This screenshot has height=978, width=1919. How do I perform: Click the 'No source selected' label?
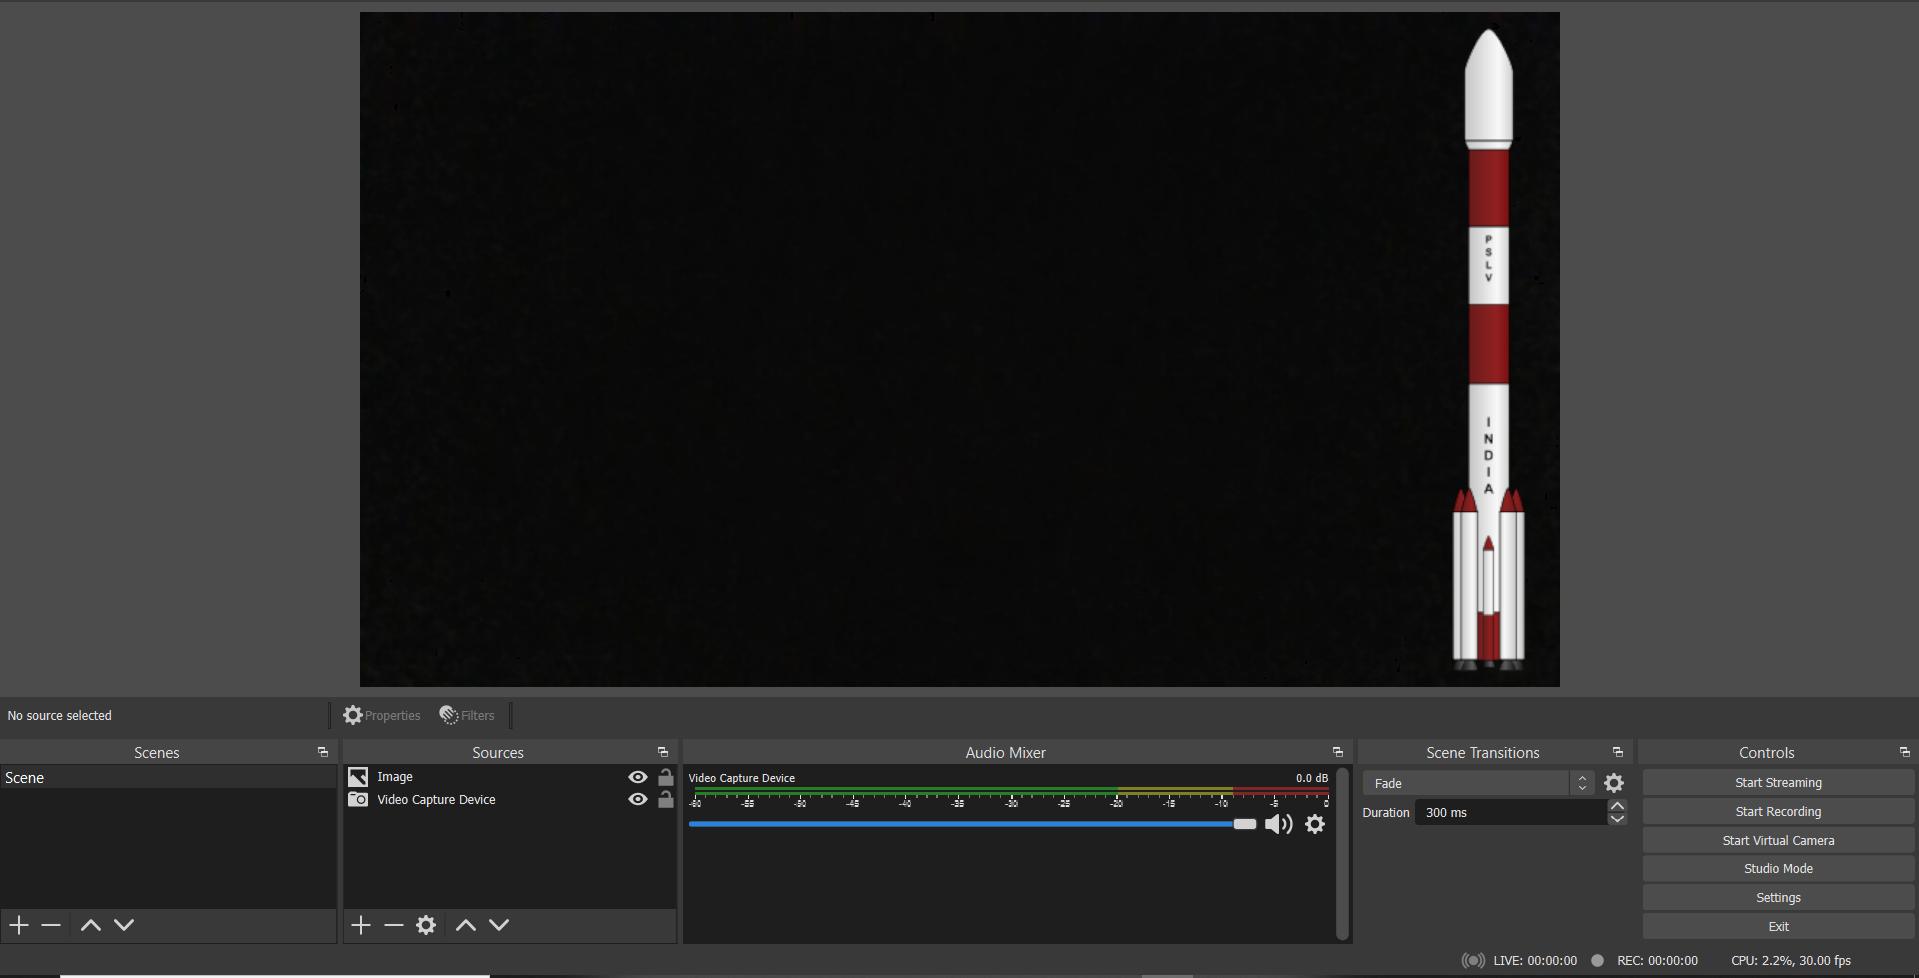pyautogui.click(x=60, y=716)
